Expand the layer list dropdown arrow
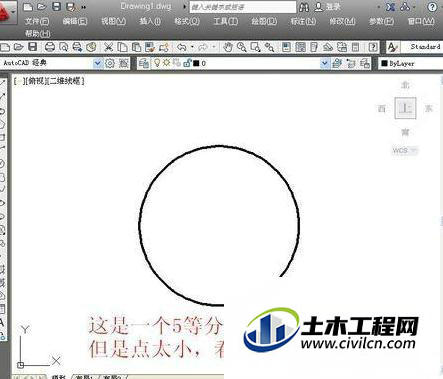This screenshot has width=443, height=379. [x=325, y=63]
